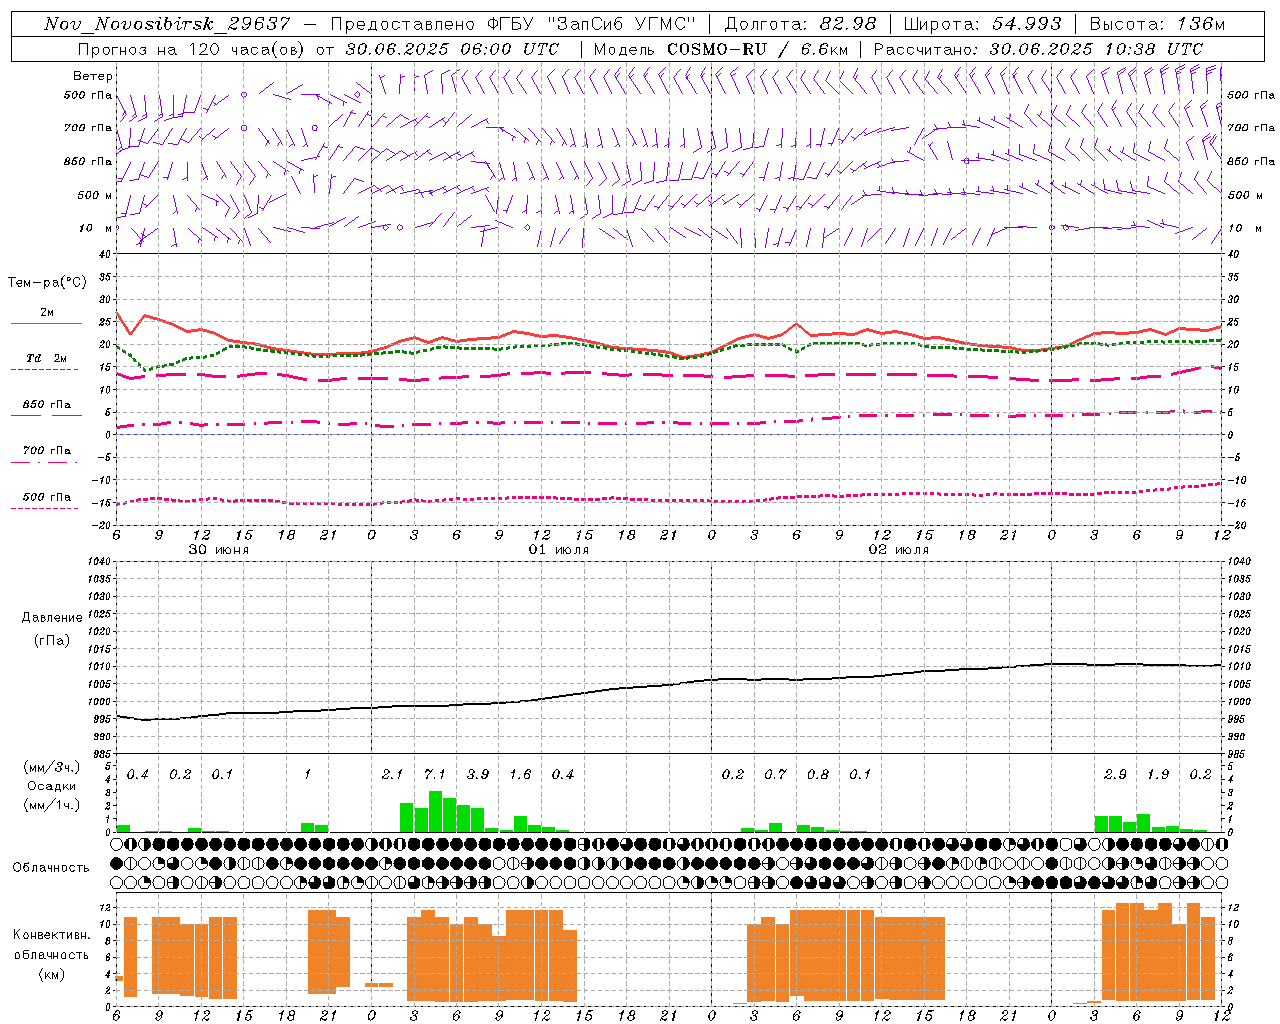Click the '2.9' precipitation total value
Screen dimensions: 1280x1024
tap(1115, 774)
